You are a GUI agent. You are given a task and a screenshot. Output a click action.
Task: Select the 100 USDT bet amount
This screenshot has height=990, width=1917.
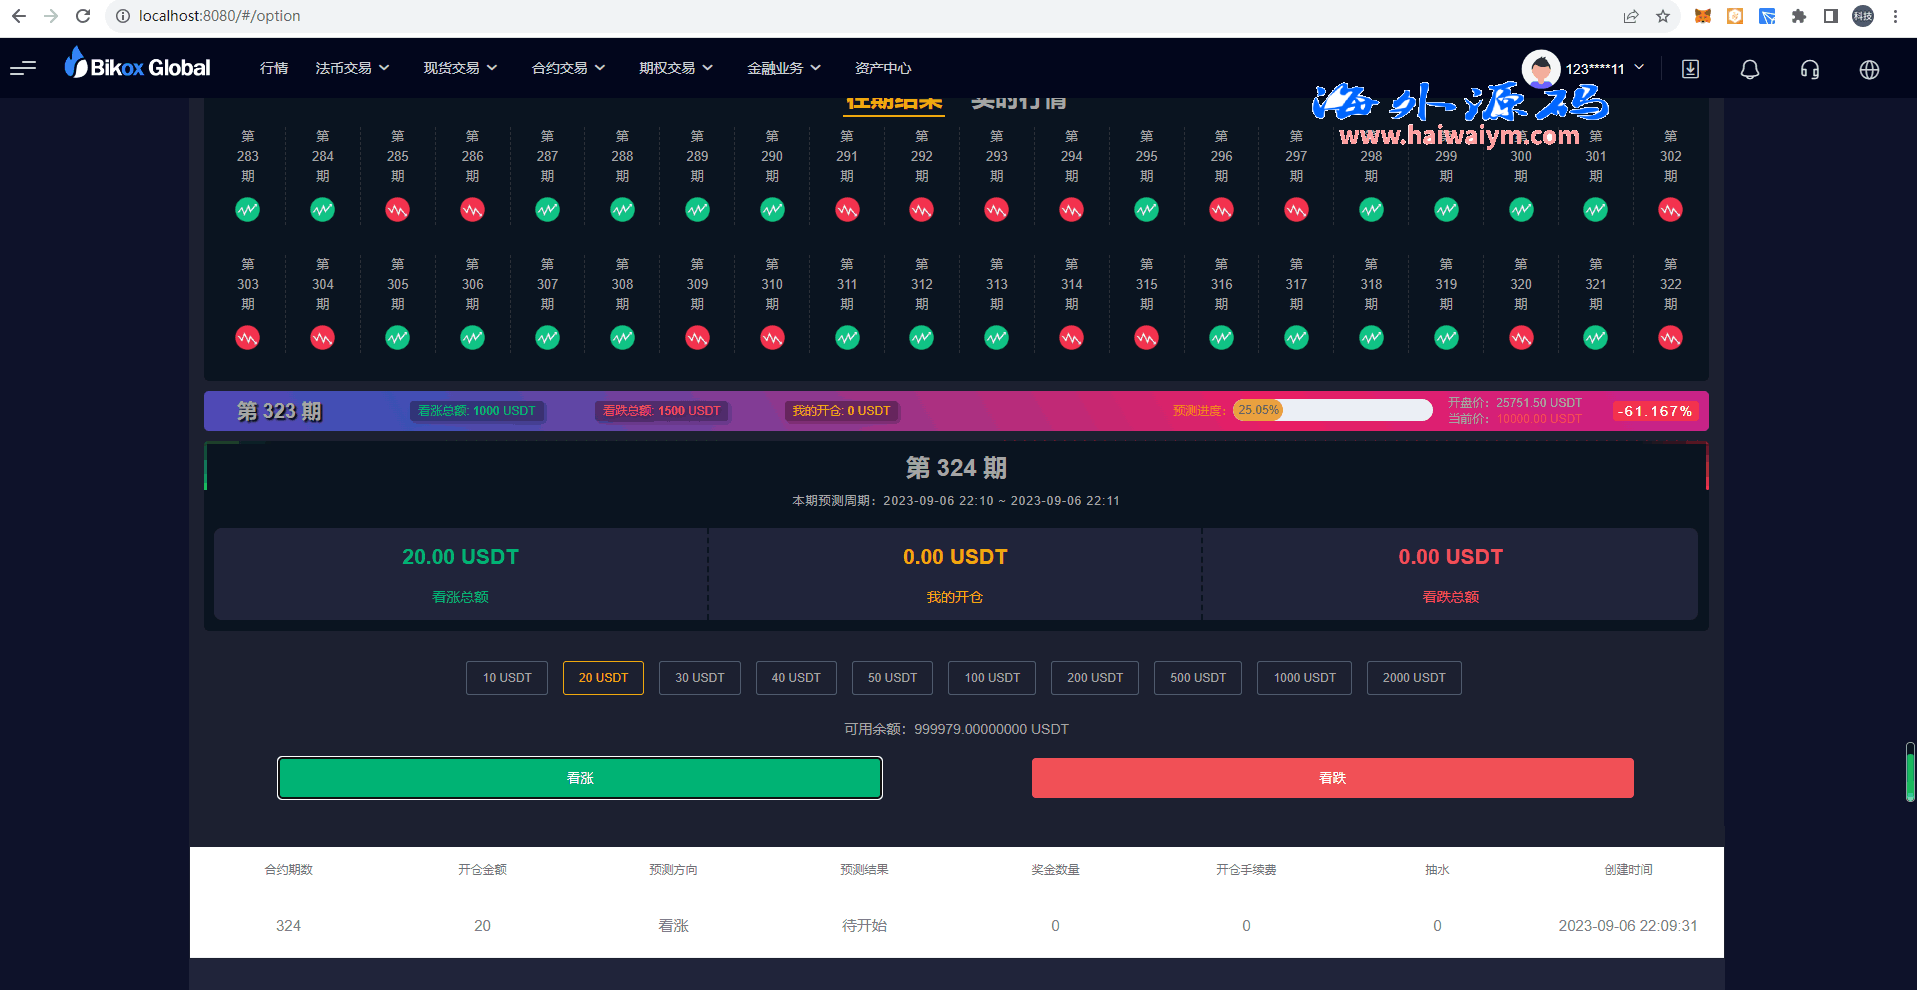[992, 678]
